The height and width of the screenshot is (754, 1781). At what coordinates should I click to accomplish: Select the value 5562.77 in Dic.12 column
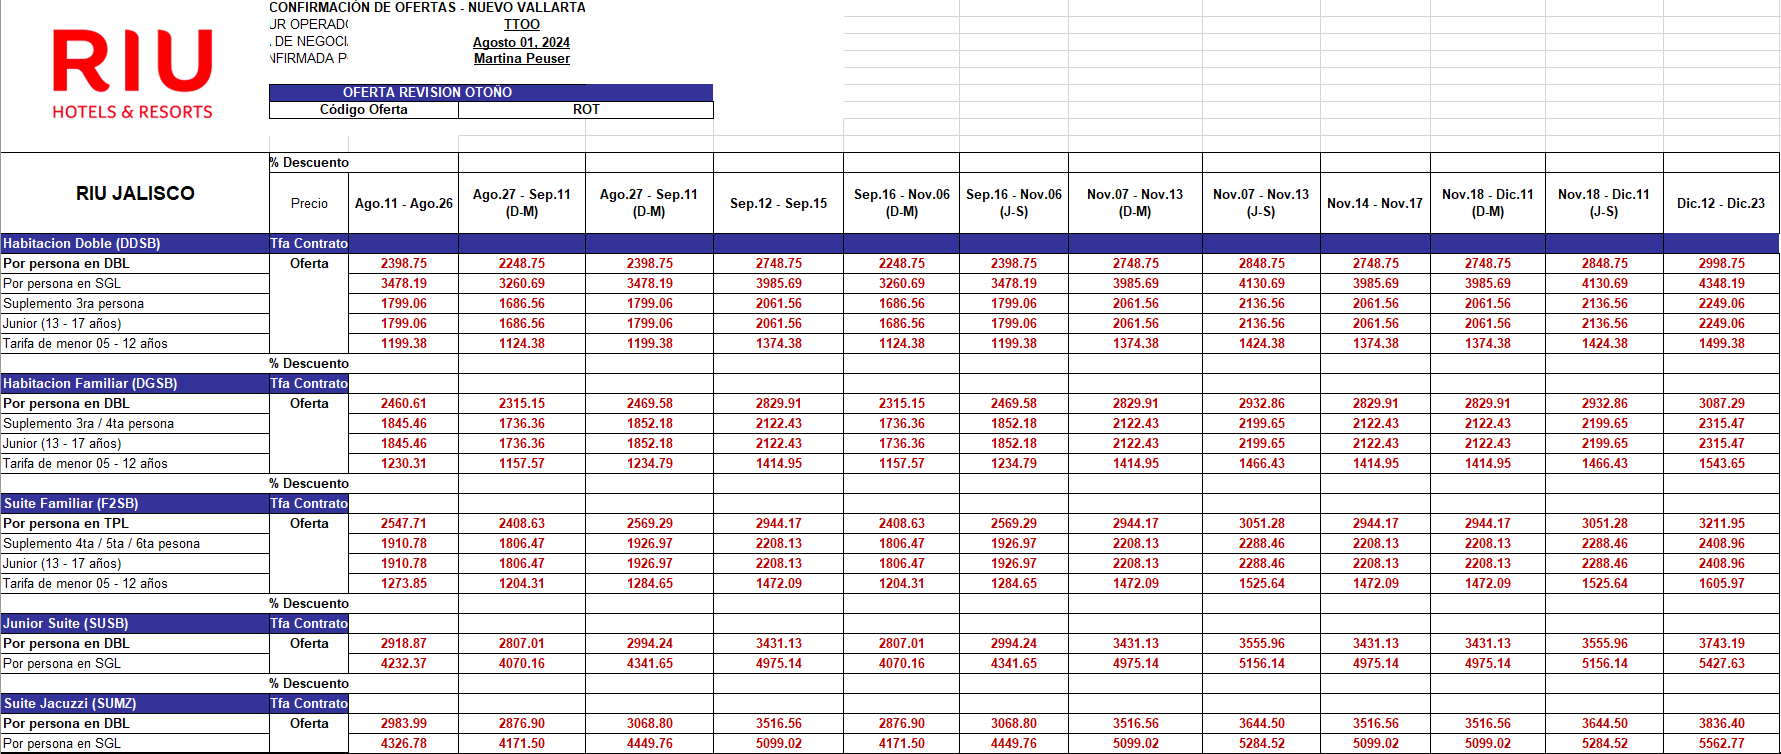click(1721, 743)
